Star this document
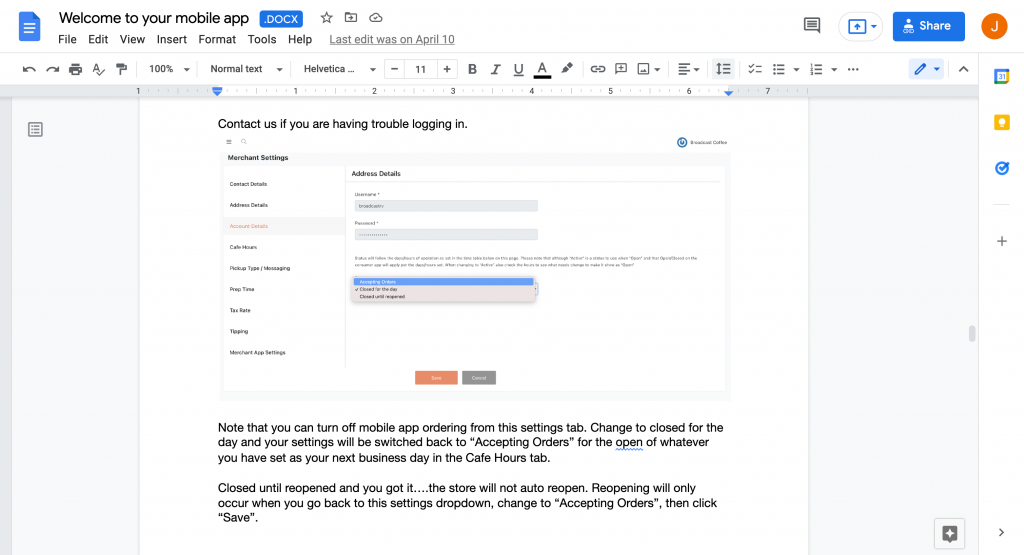1024x555 pixels. (x=327, y=18)
